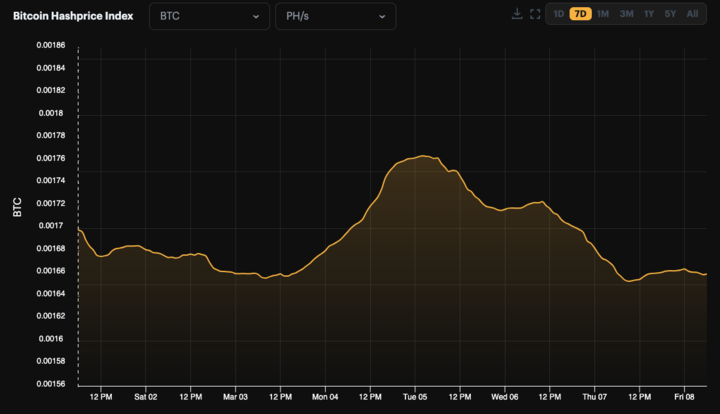Click the Bitcoin Hashprice Index title

pyautogui.click(x=73, y=16)
